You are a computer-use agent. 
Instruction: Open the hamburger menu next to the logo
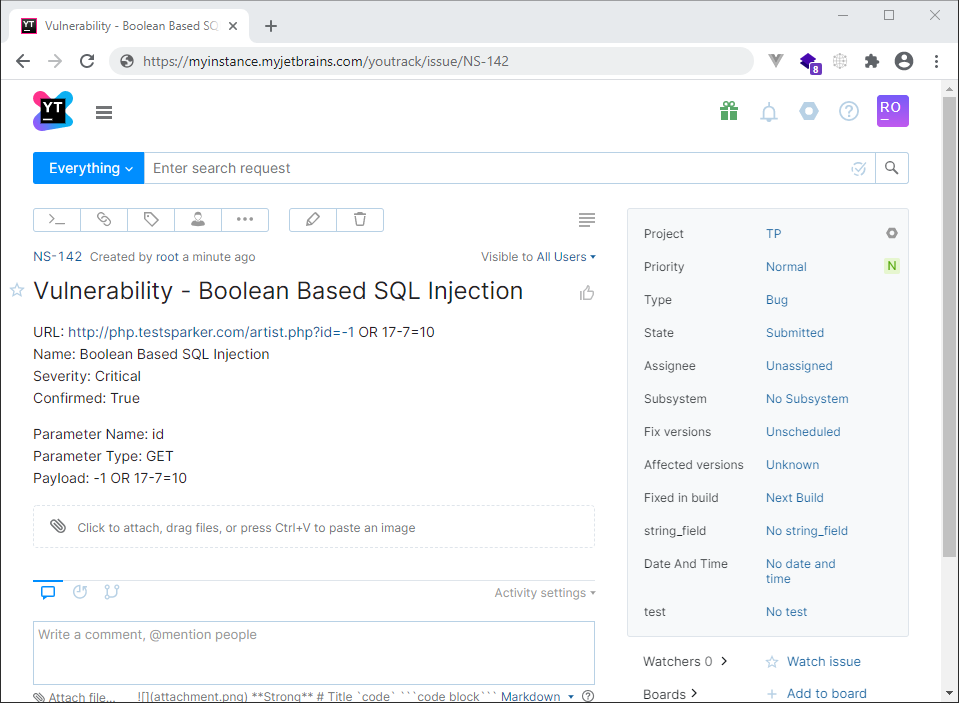pyautogui.click(x=104, y=112)
